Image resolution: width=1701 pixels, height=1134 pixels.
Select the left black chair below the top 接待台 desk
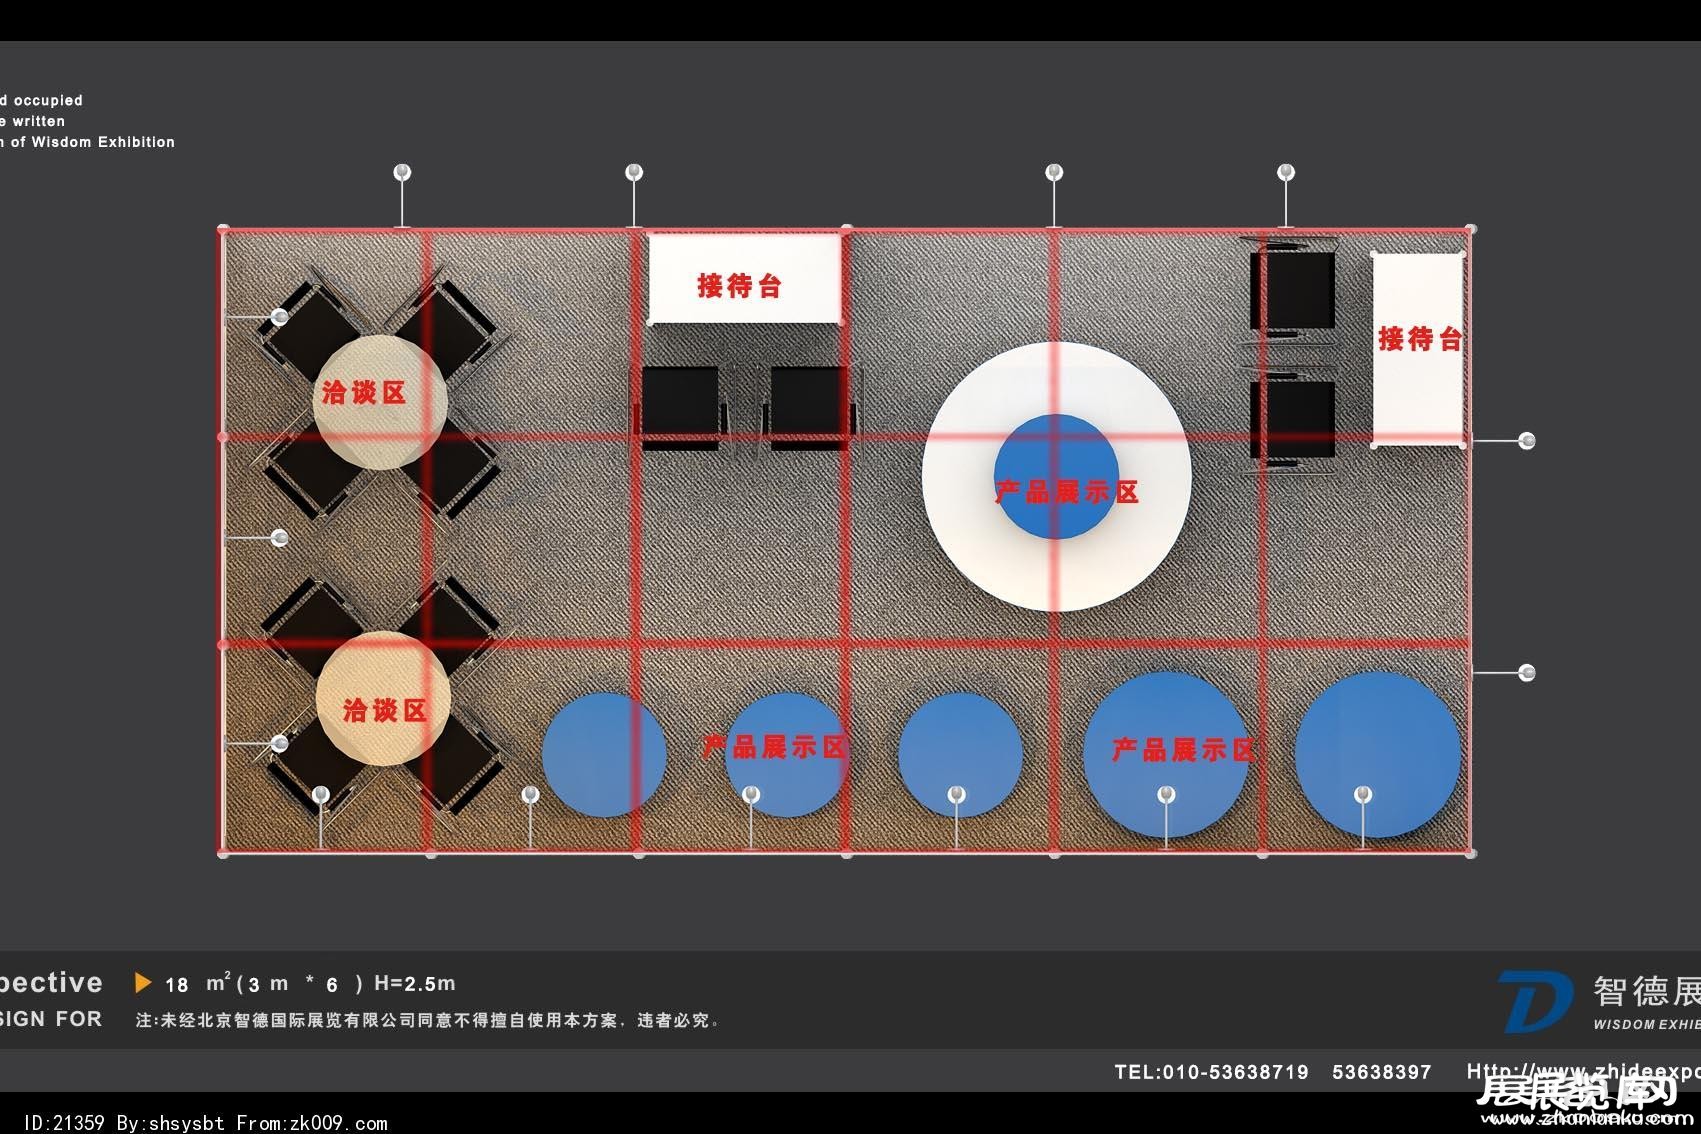680,405
